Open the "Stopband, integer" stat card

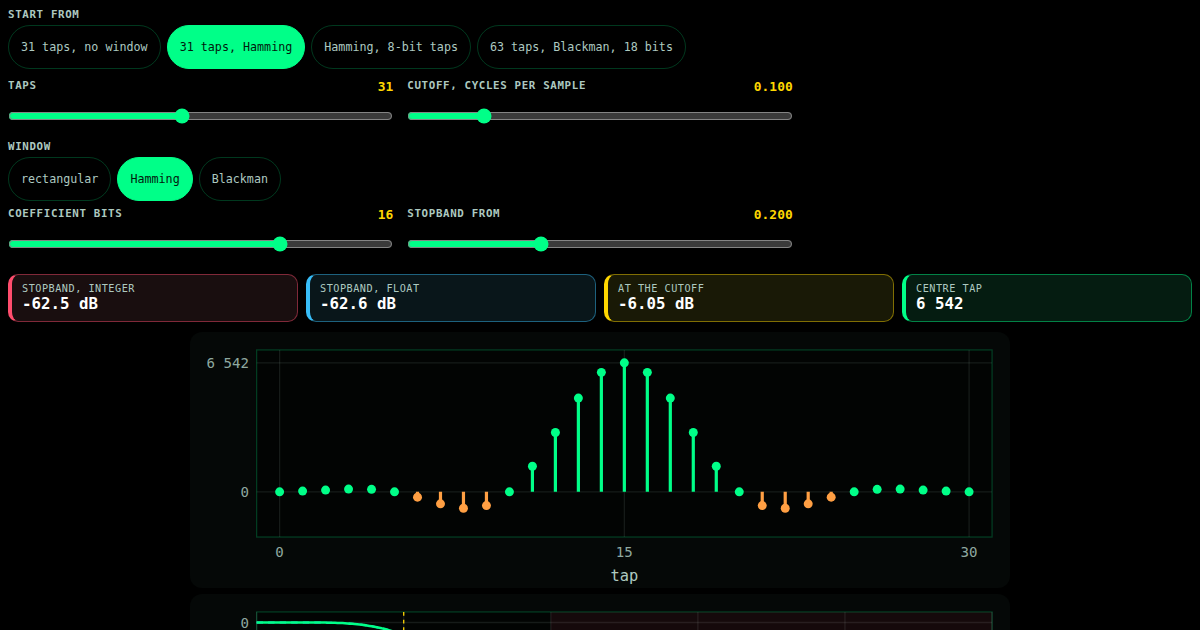pyautogui.click(x=153, y=298)
